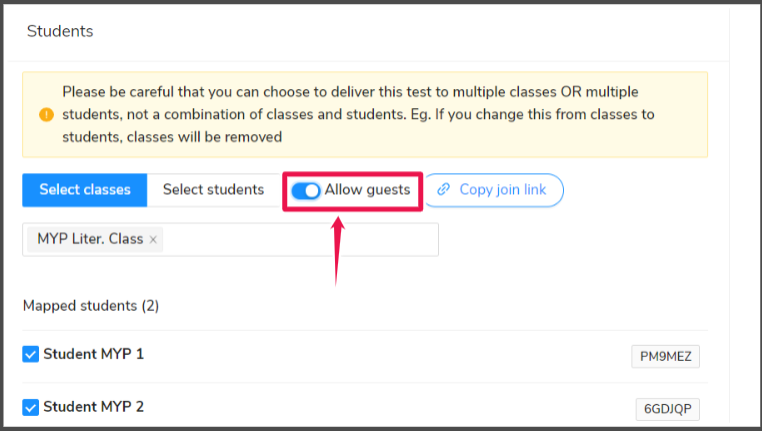The width and height of the screenshot is (762, 431).
Task: Switch to the Select classes tab
Action: pyautogui.click(x=85, y=190)
